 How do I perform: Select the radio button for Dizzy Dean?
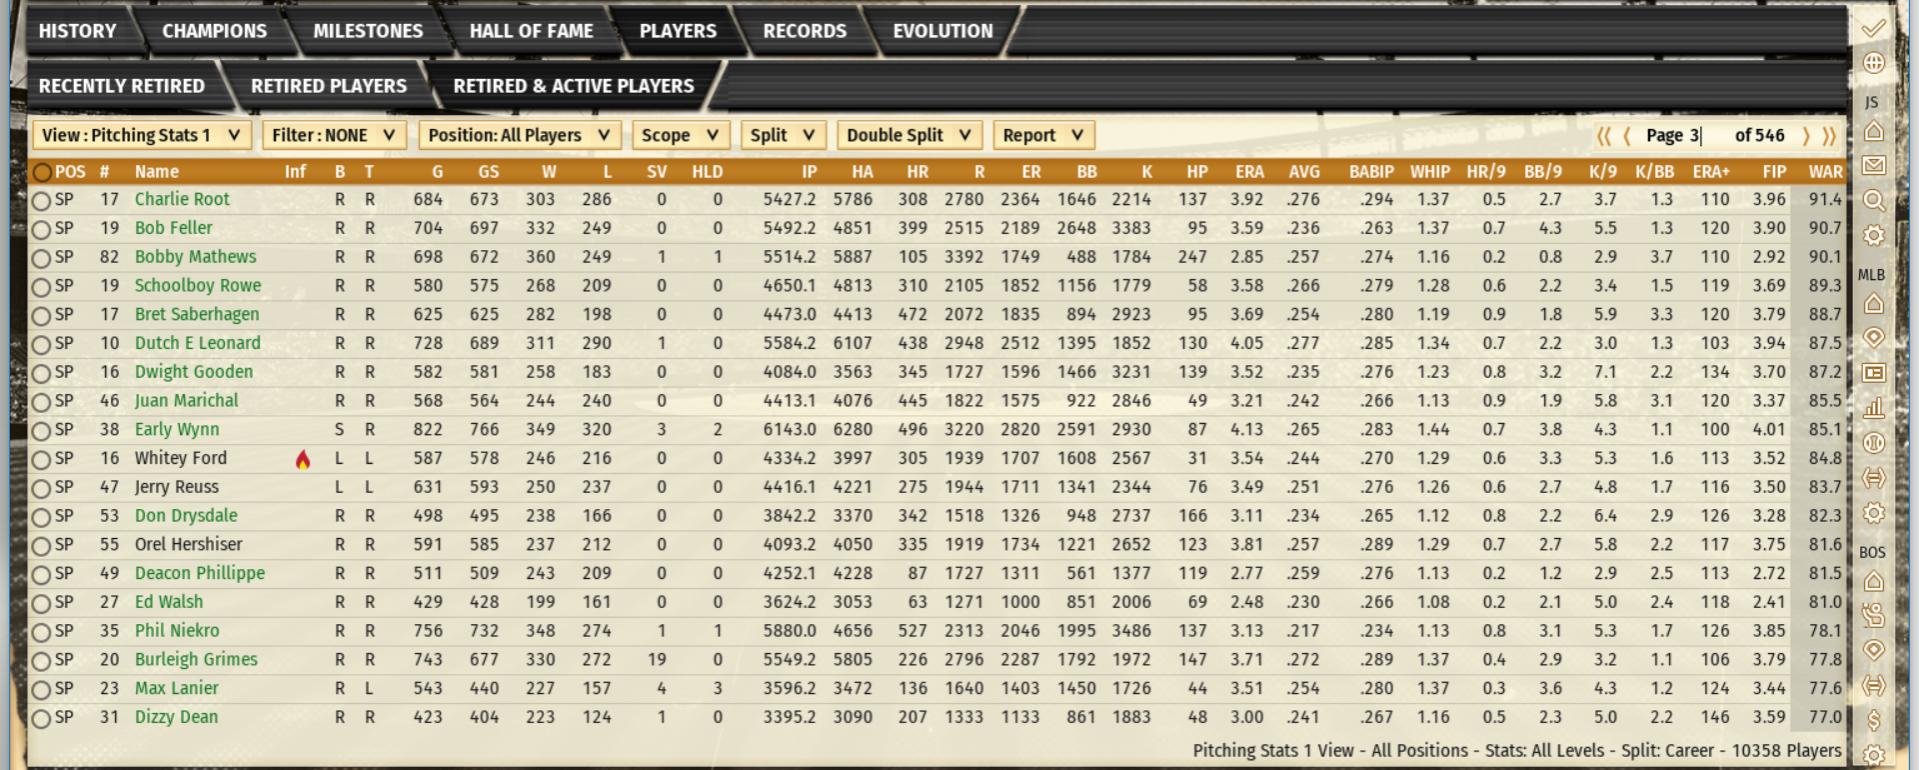click(41, 719)
